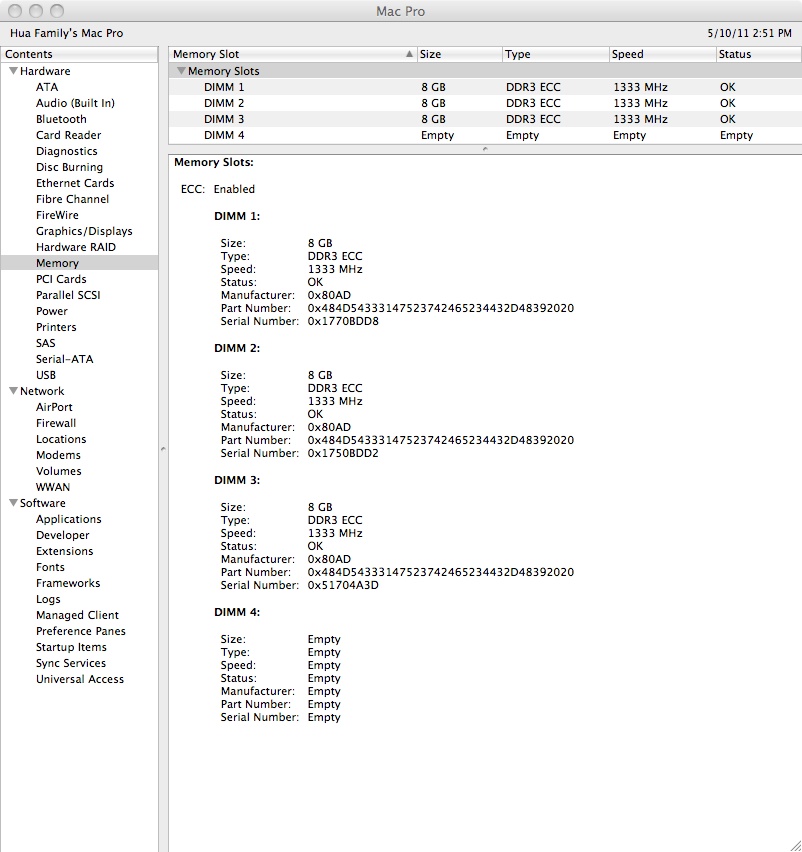This screenshot has width=802, height=852.
Task: Select the DIMM 2 row
Action: [x=485, y=103]
